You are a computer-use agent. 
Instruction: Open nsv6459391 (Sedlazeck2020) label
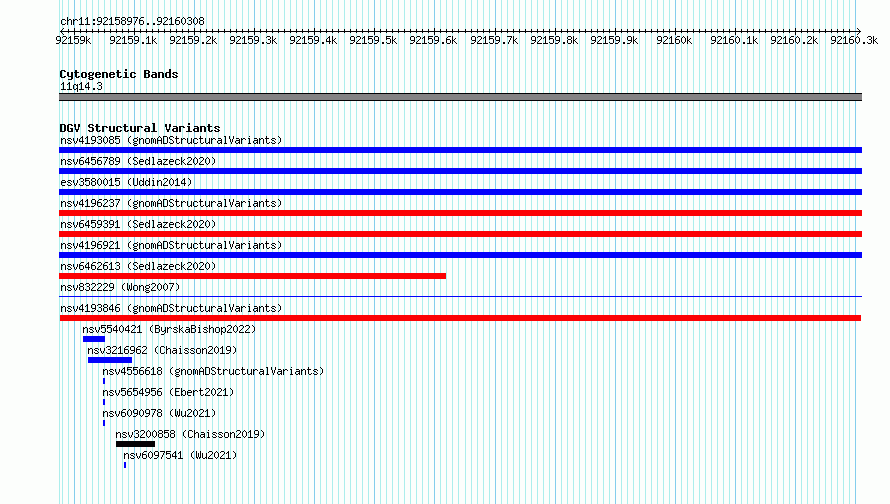click(x=138, y=224)
